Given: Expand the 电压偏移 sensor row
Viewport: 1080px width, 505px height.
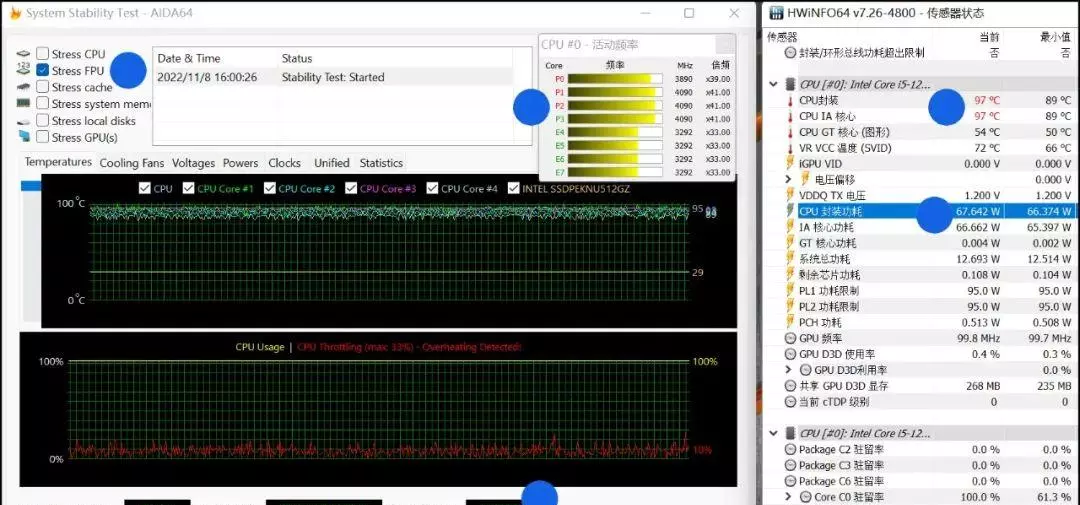Looking at the screenshot, I should (789, 180).
